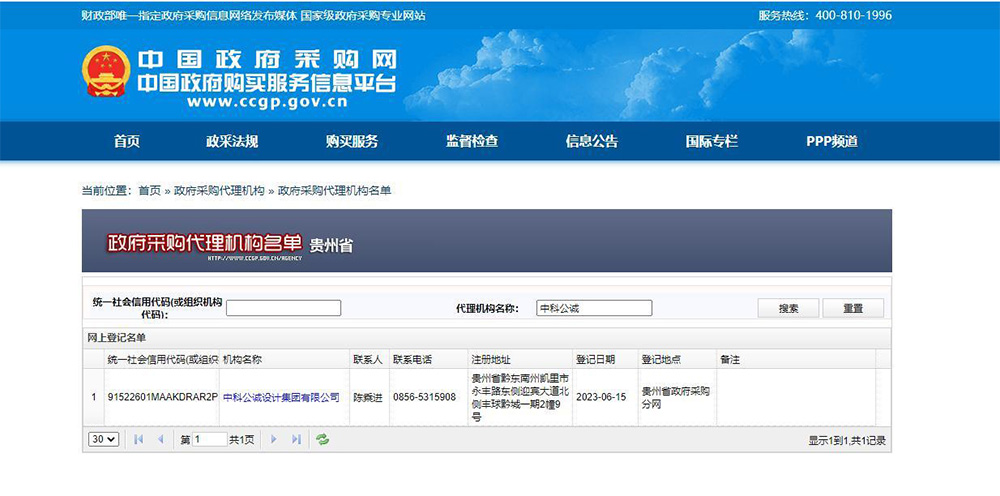Switch to the PPP频道 navigation item
The image size is (1000, 496).
[x=832, y=141]
